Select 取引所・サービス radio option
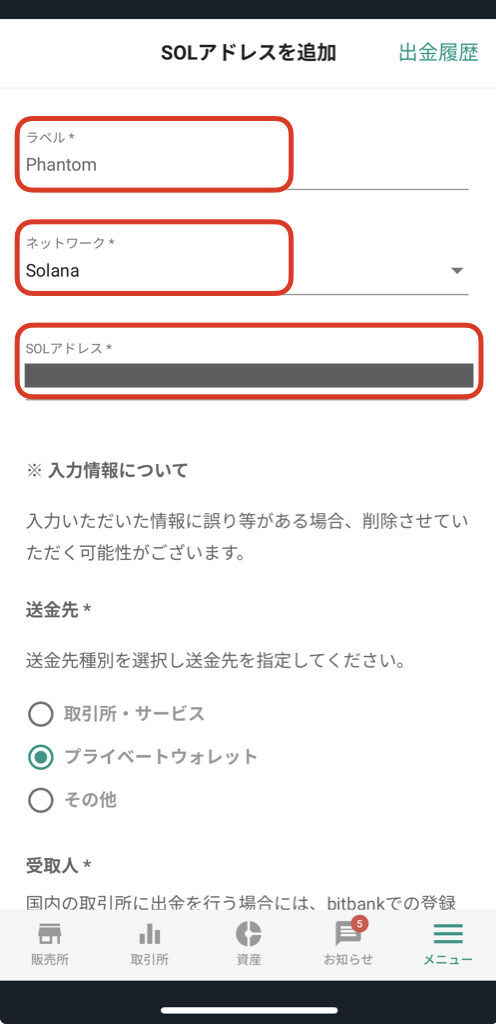 point(40,714)
